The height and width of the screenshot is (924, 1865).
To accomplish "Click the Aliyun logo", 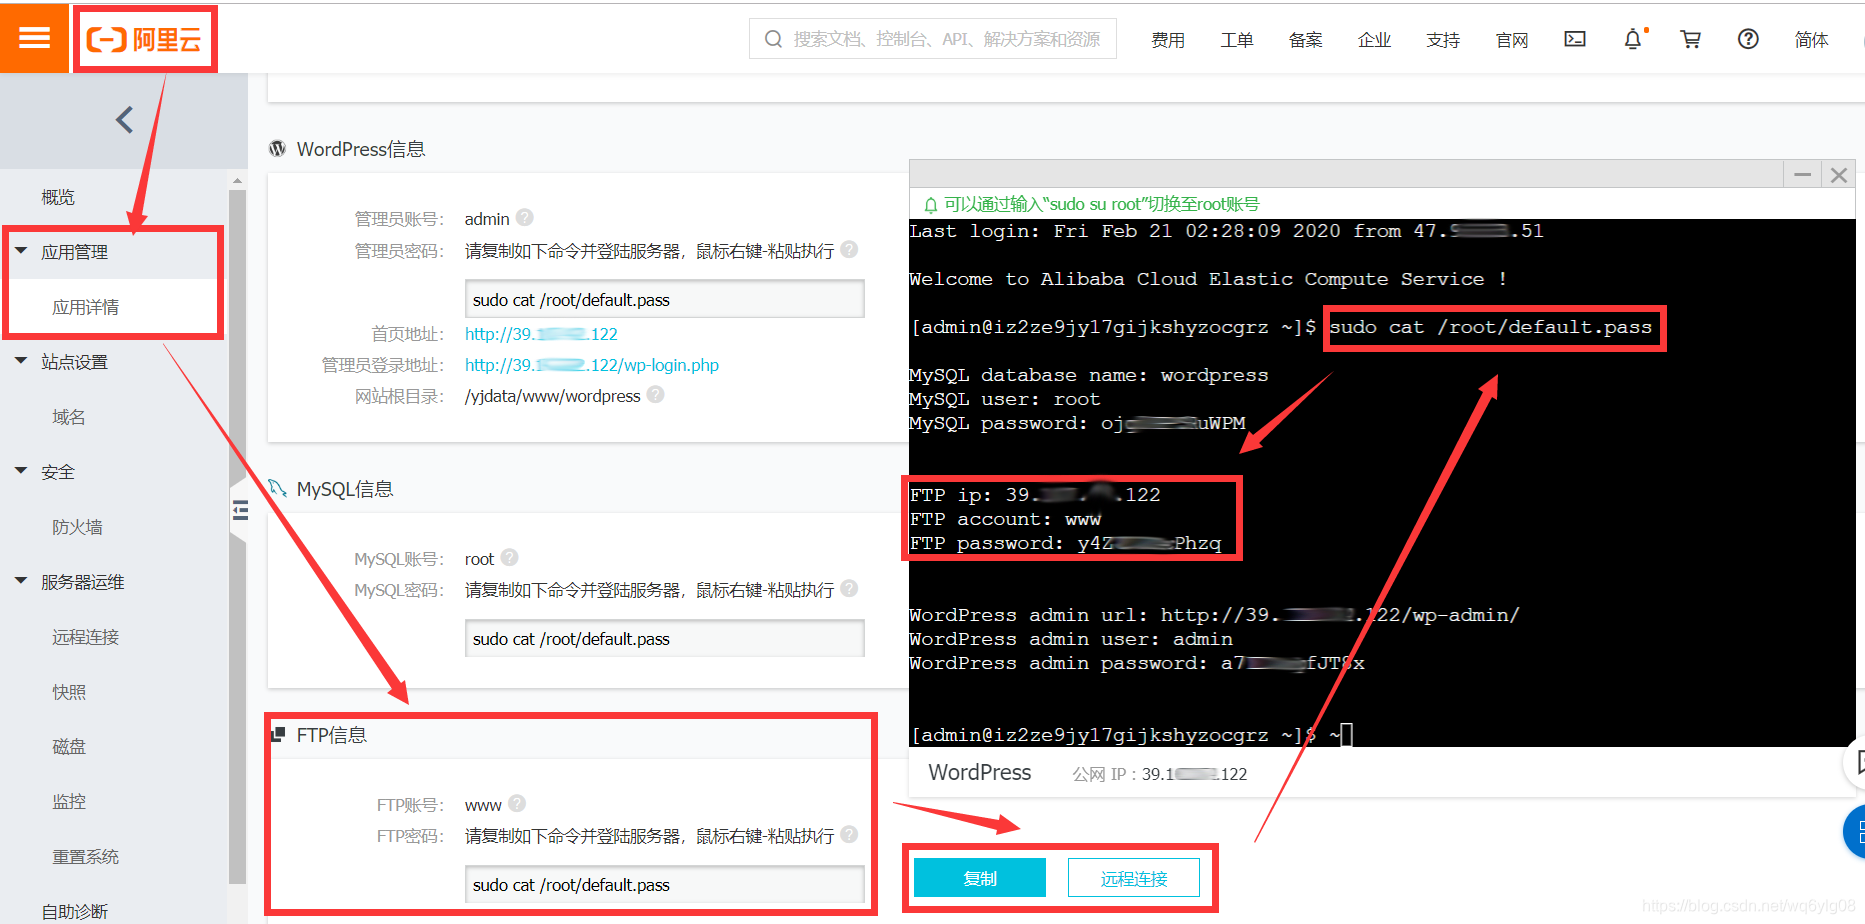I will pyautogui.click(x=145, y=39).
